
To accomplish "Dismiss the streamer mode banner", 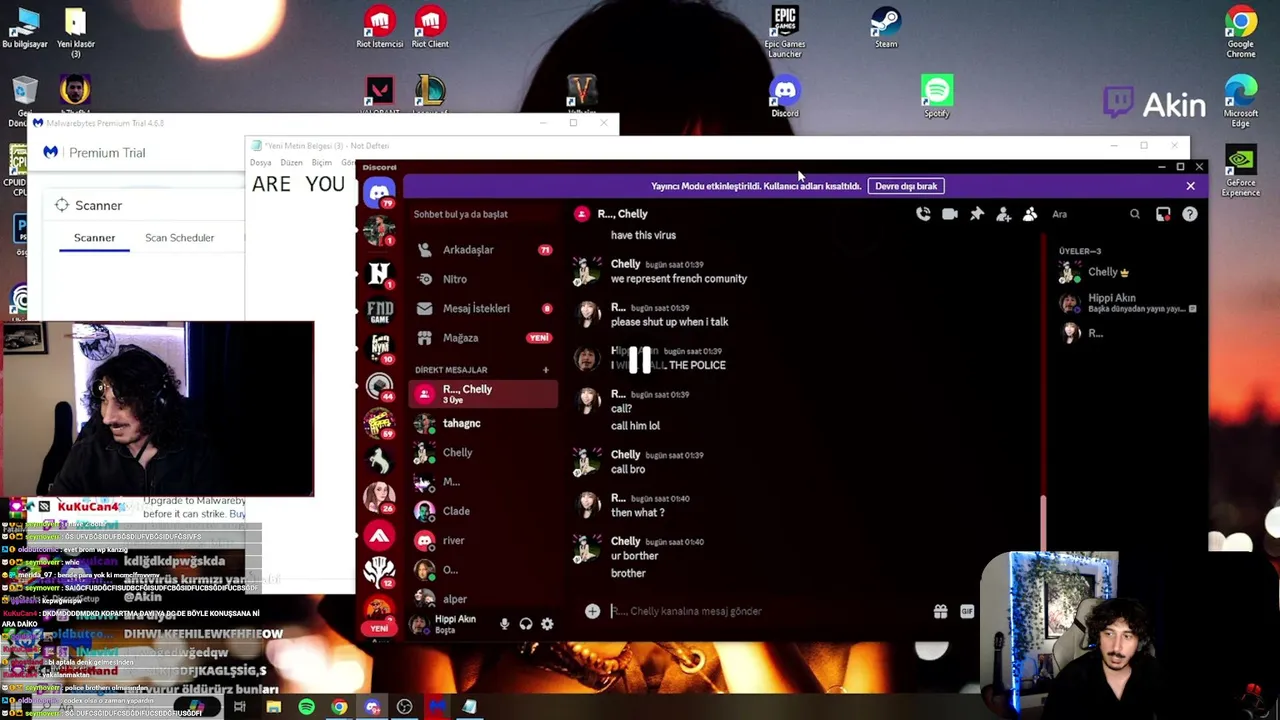I will coord(1190,186).
